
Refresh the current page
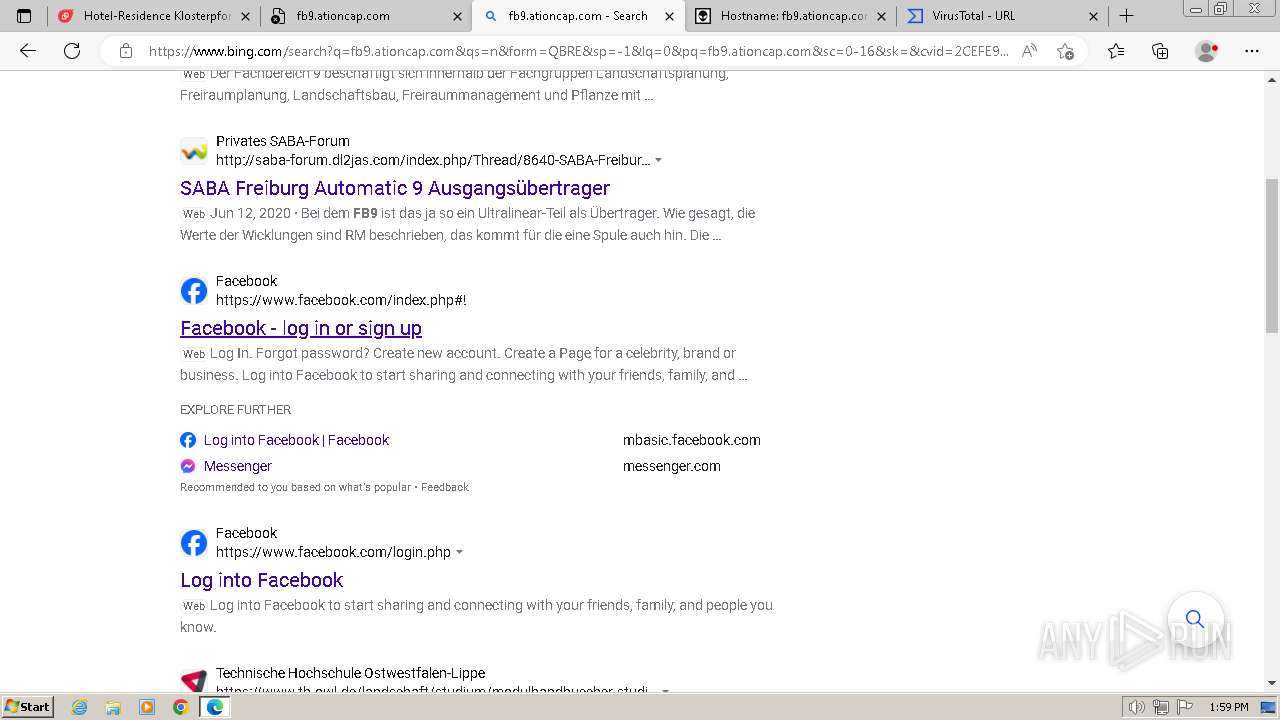(72, 51)
